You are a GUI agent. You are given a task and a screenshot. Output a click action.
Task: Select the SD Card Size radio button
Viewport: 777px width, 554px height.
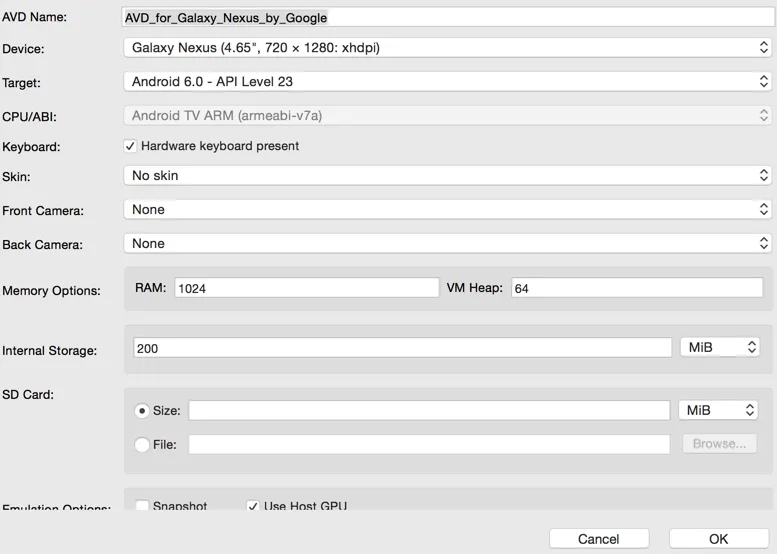pos(142,411)
